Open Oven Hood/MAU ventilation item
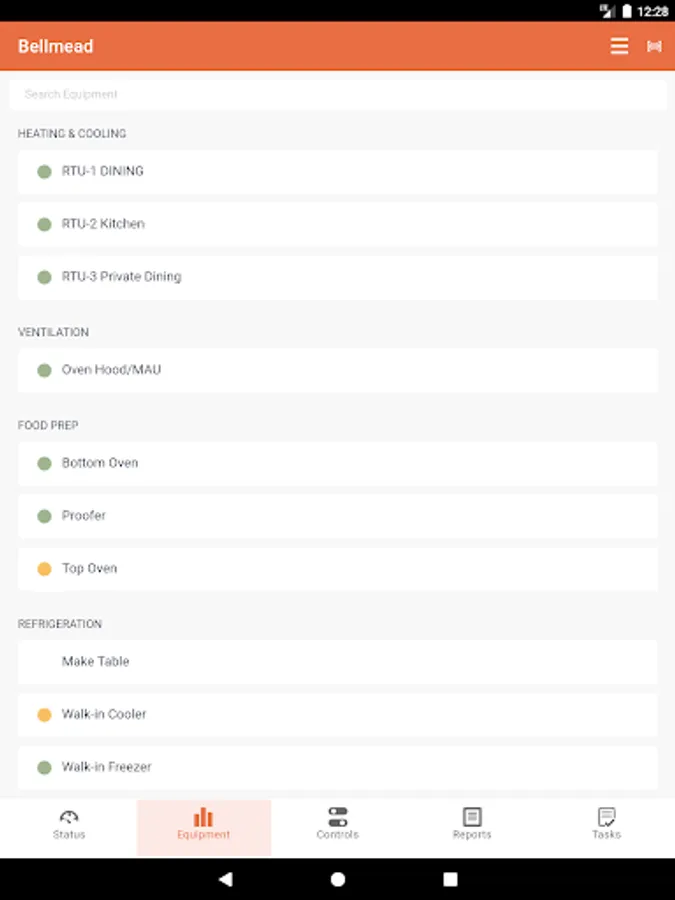Viewport: 675px width, 900px height. (x=338, y=370)
